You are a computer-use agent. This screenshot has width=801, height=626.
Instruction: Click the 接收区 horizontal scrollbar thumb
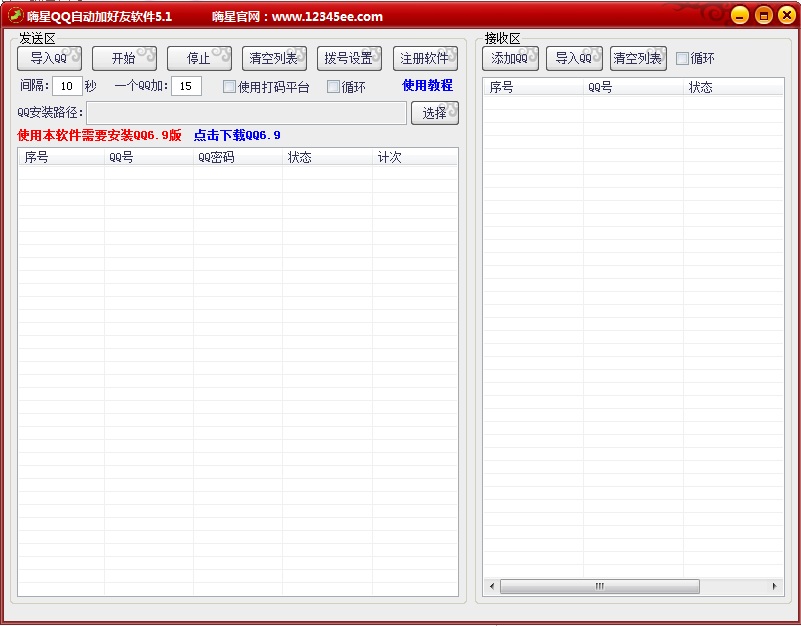[x=600, y=586]
